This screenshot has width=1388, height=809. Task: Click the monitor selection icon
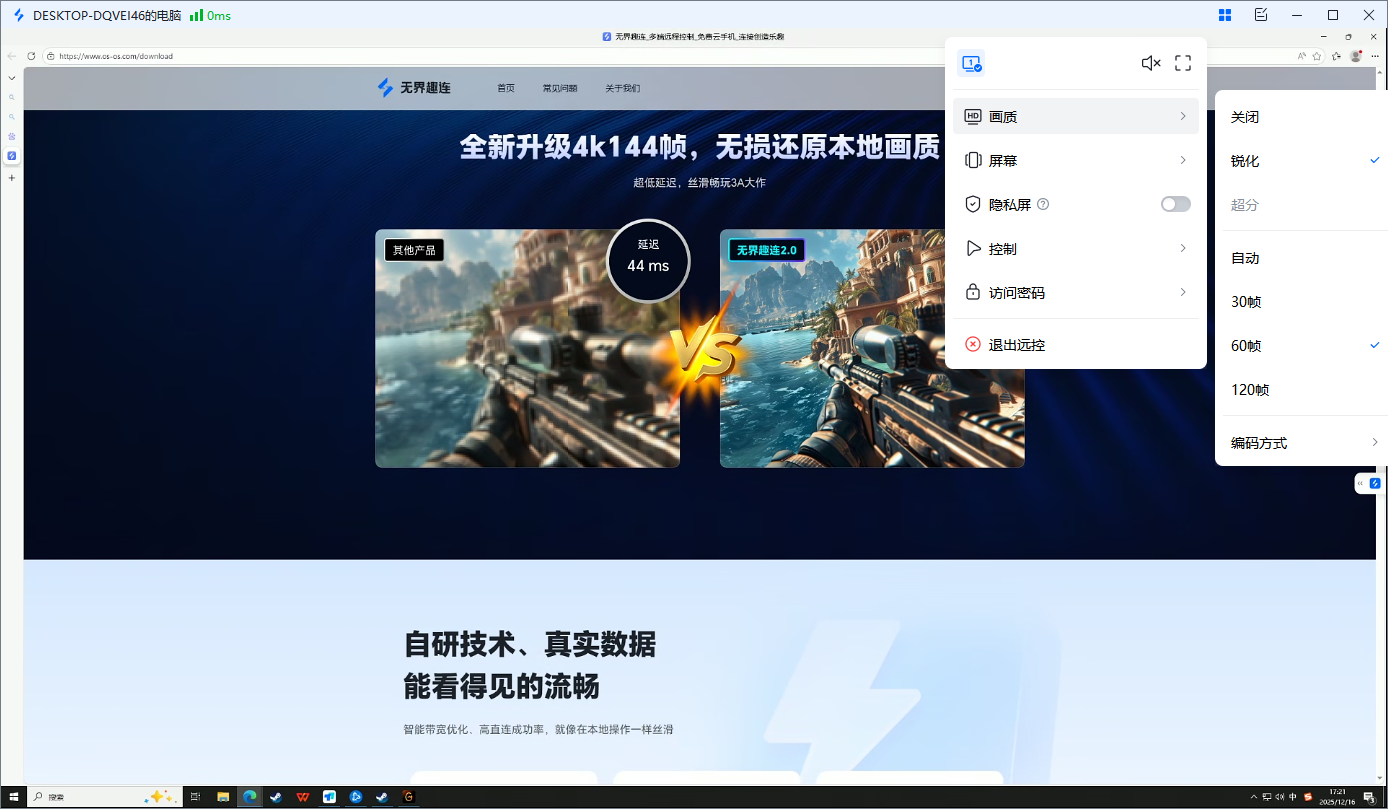point(970,62)
